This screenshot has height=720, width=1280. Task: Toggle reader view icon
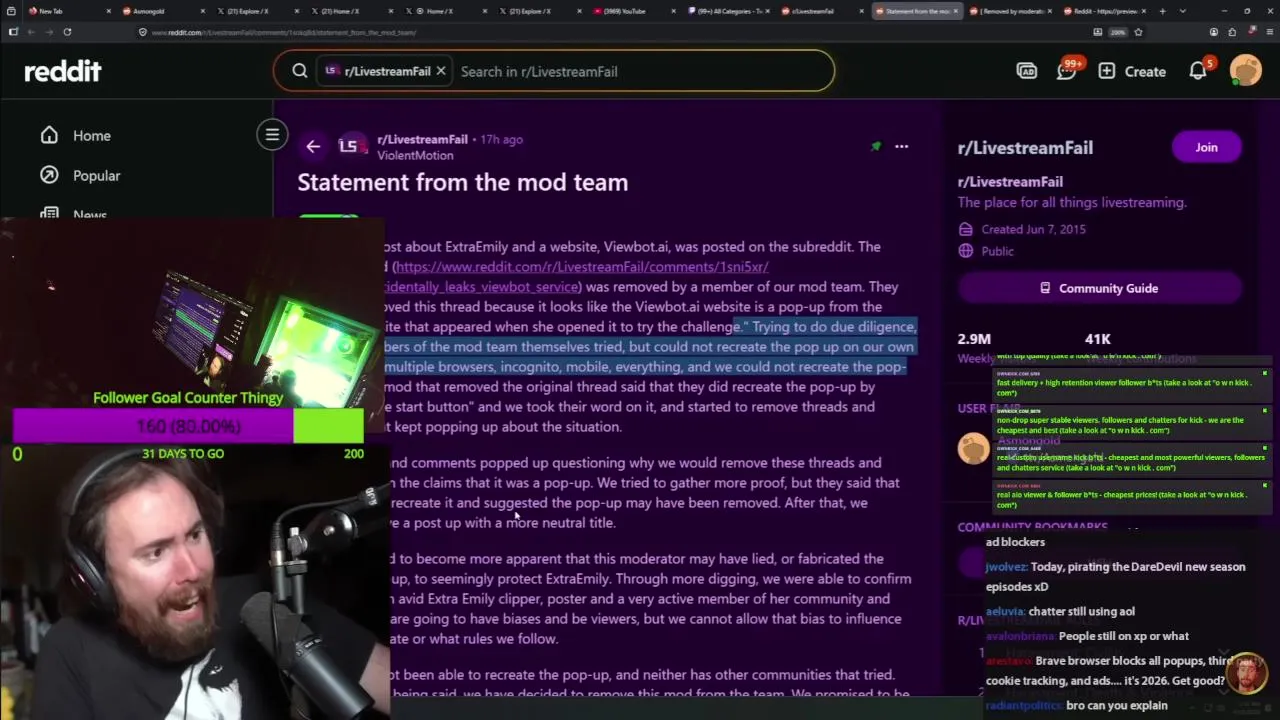(1098, 32)
